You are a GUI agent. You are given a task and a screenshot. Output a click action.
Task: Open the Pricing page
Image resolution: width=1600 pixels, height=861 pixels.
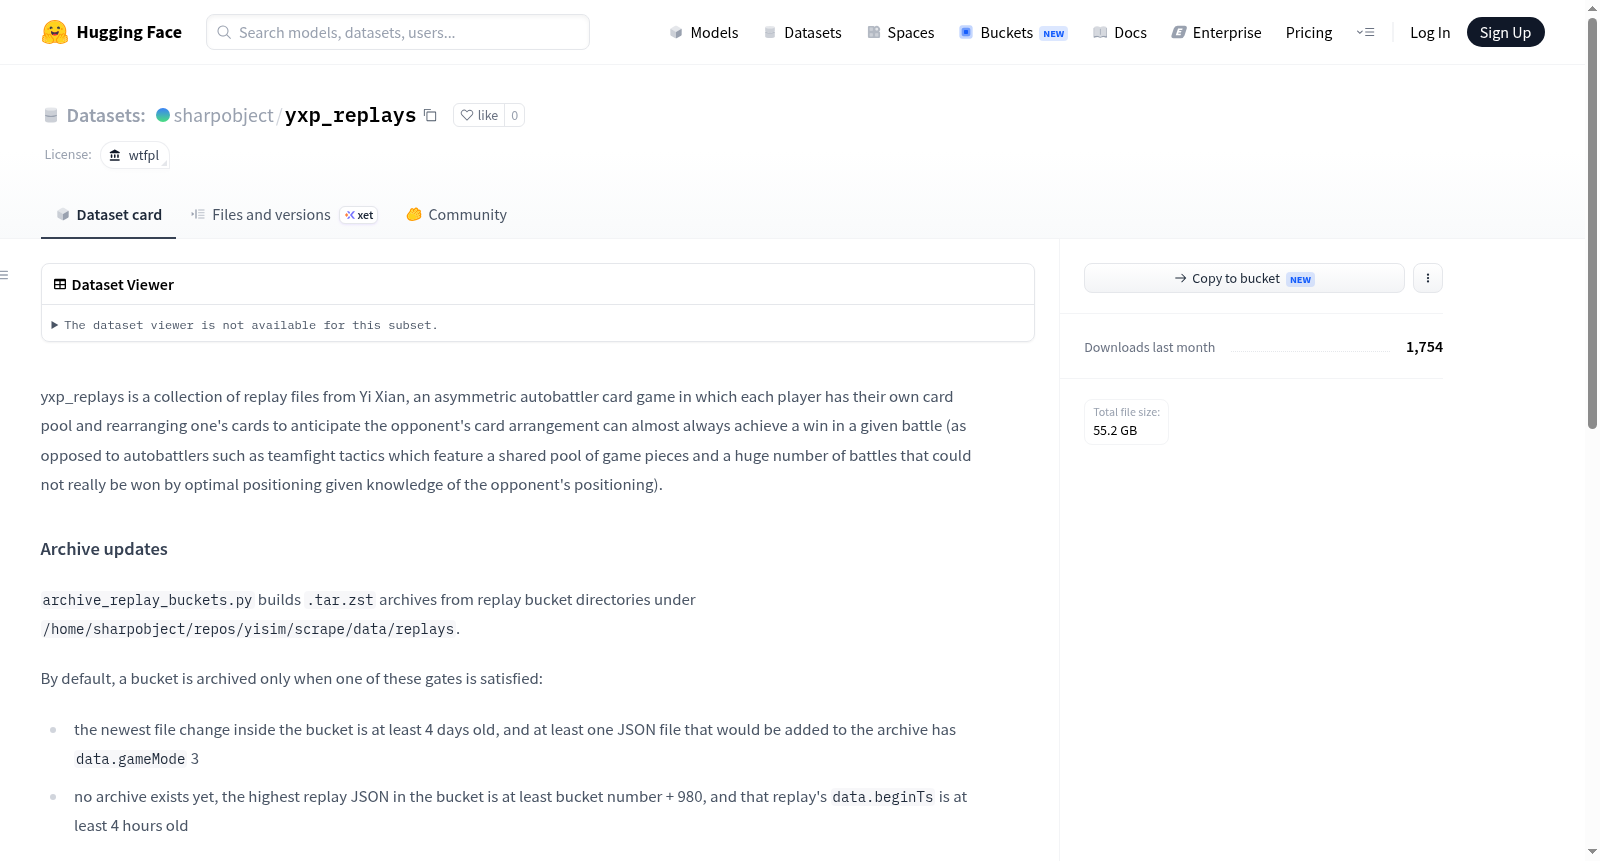tap(1309, 32)
